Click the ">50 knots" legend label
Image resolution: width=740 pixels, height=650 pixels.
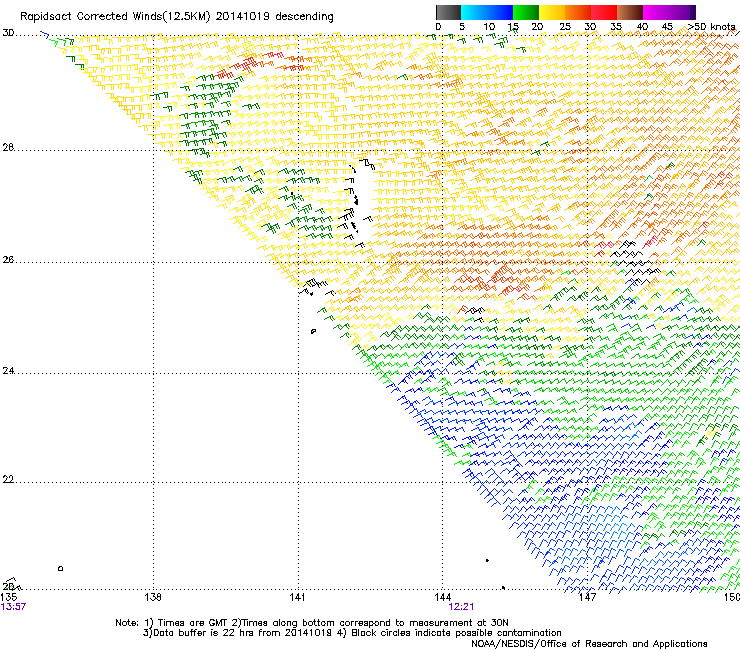click(711, 27)
